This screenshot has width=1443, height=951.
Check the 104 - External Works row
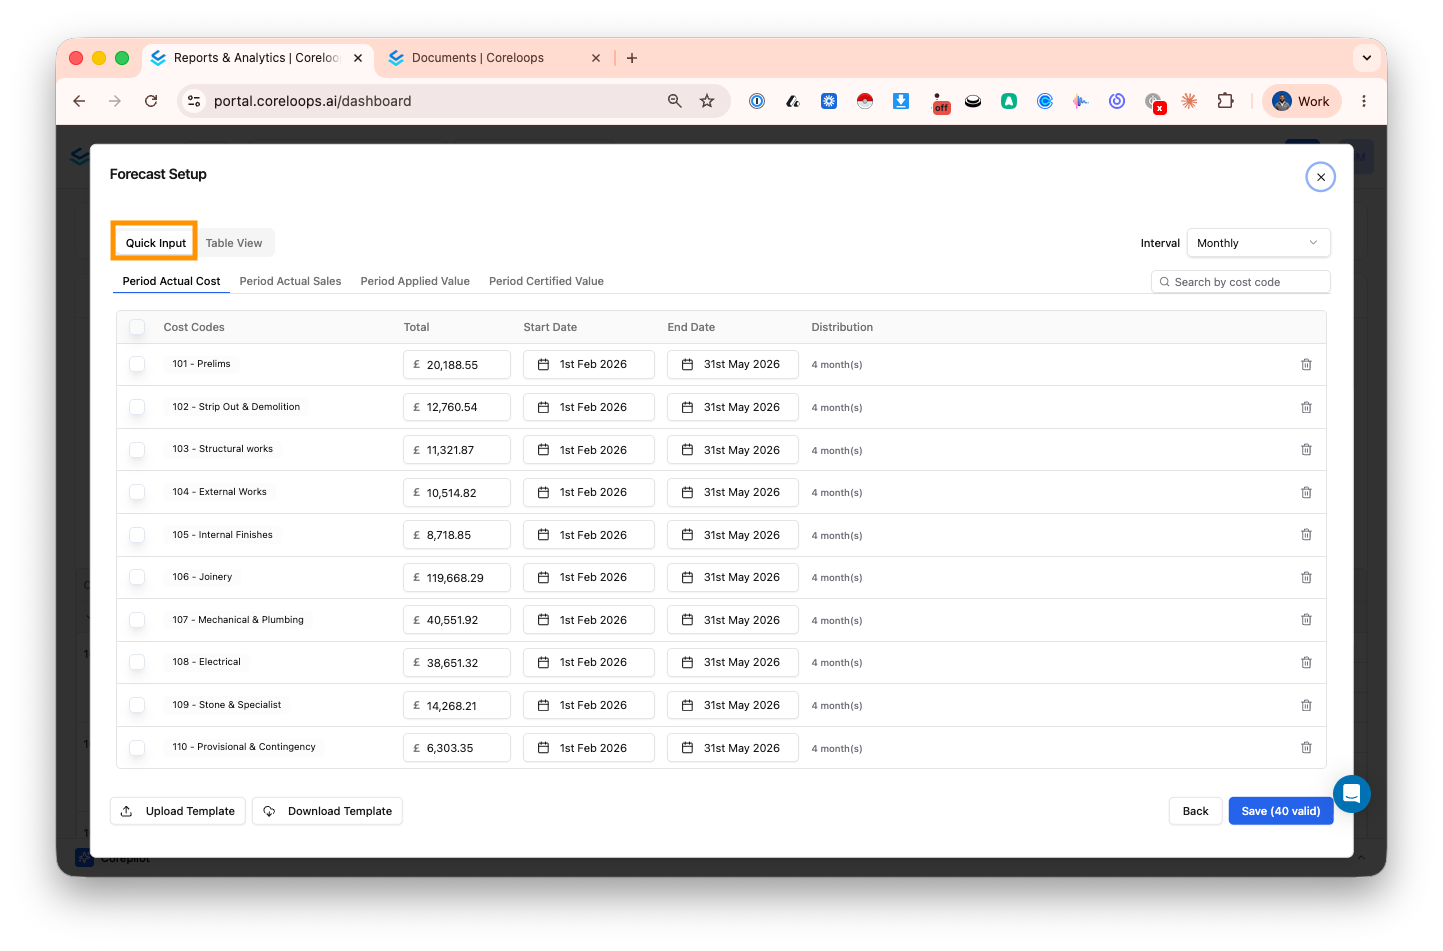point(137,492)
